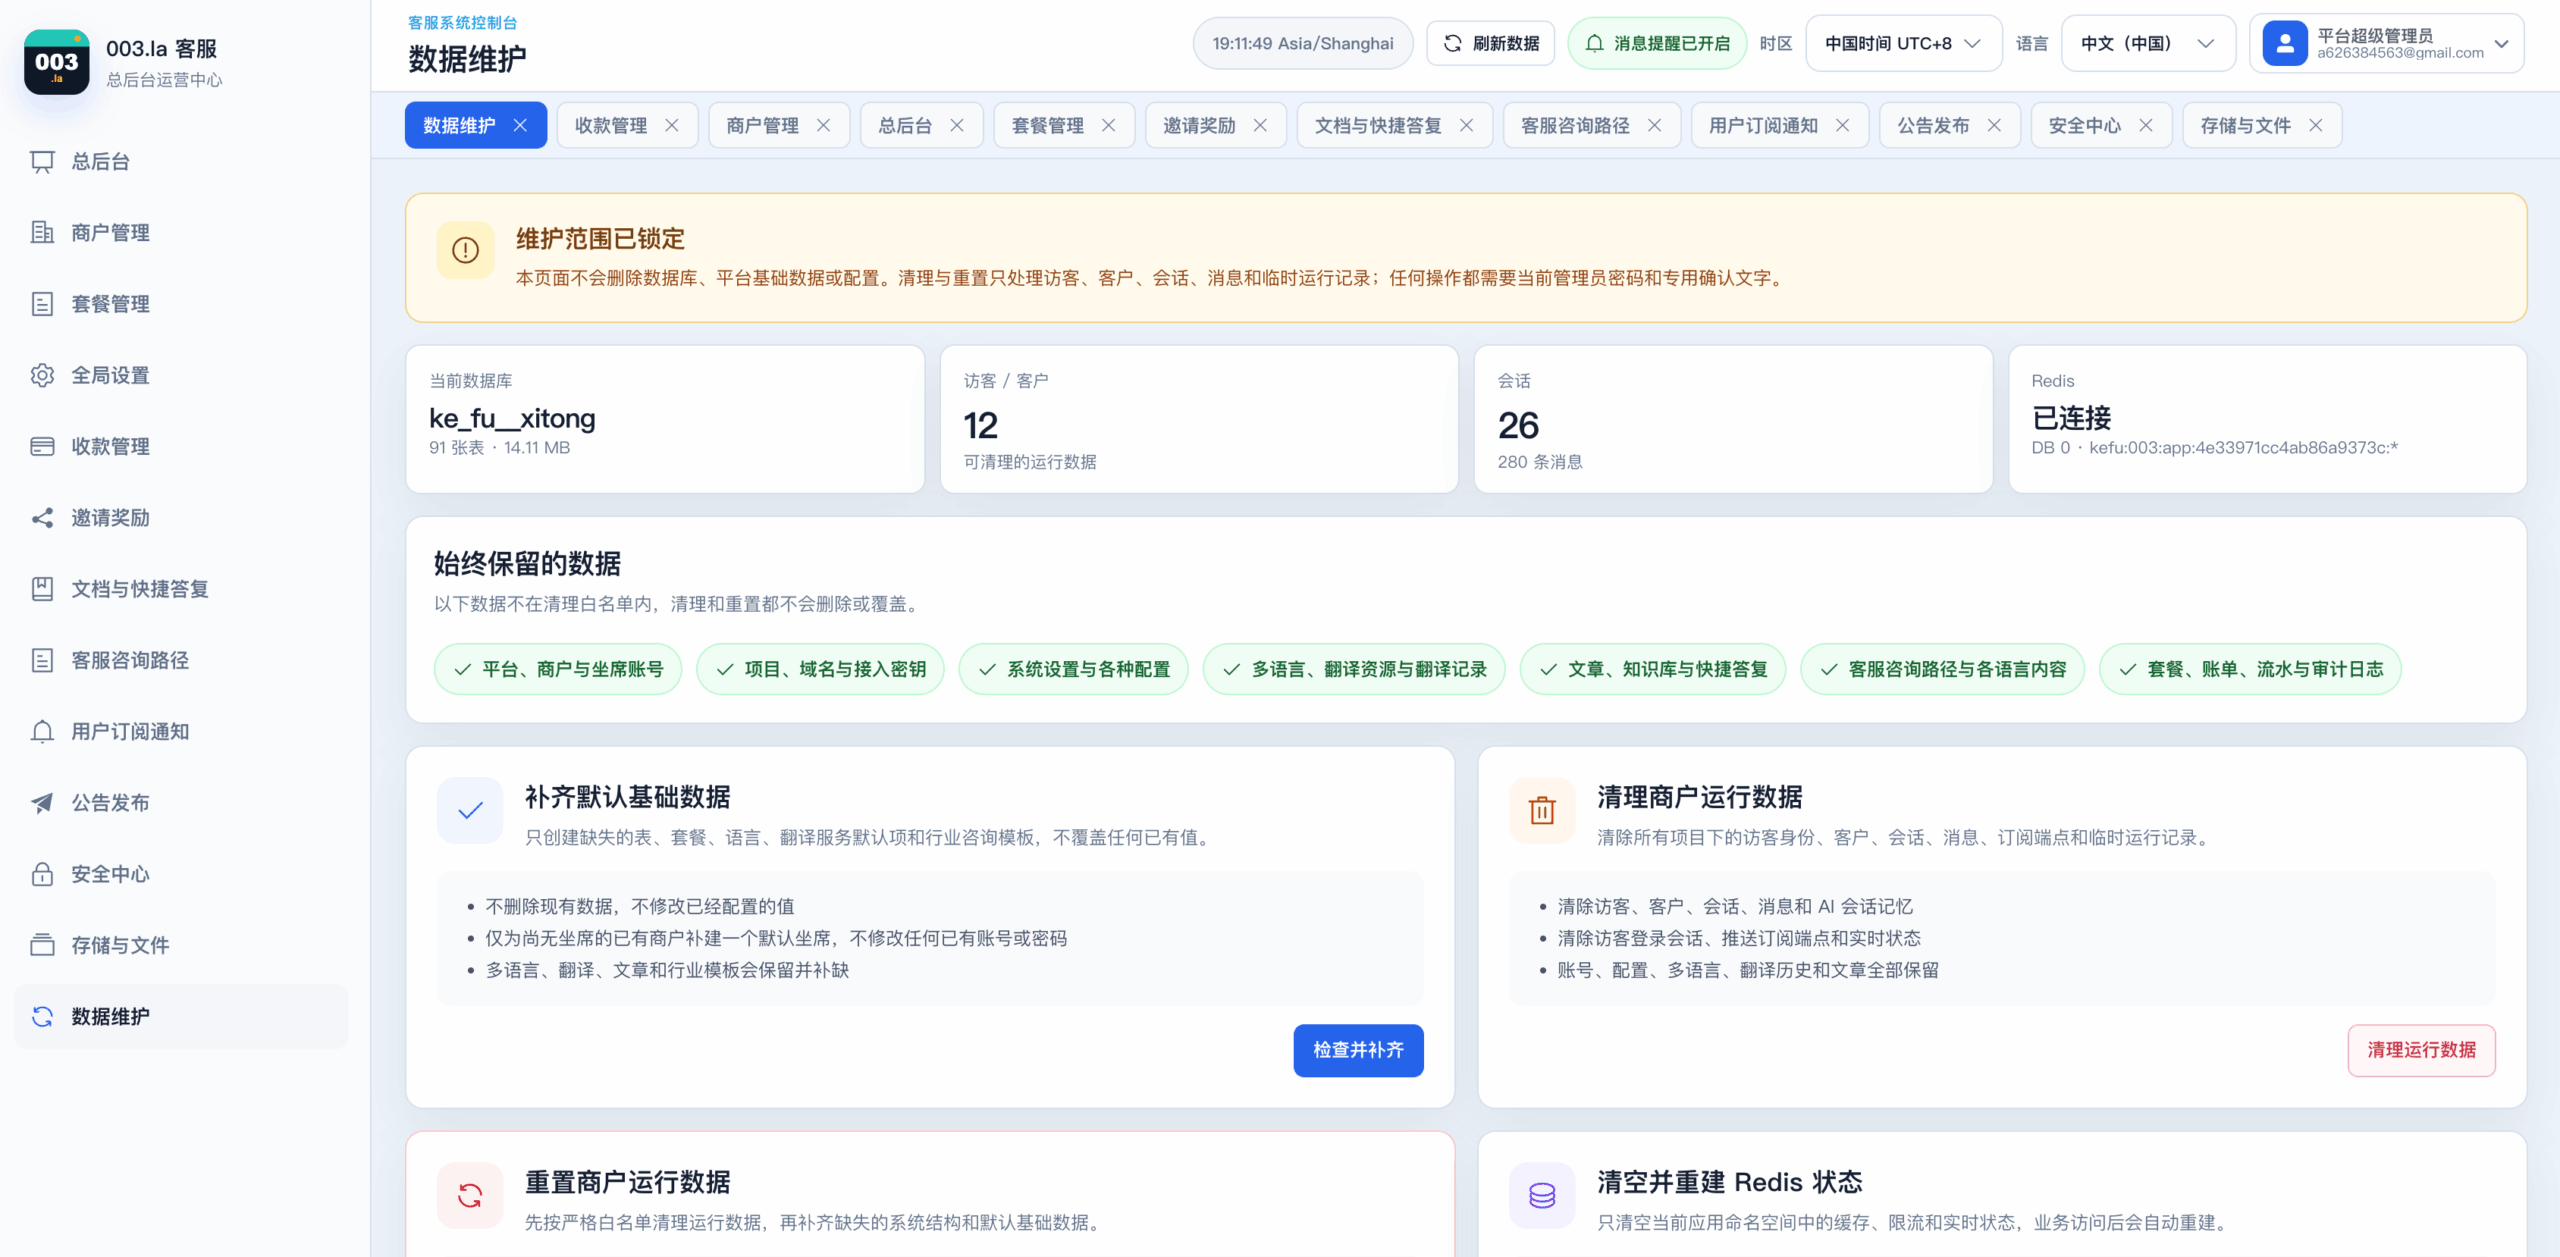
Task: Click the 280 条消息 text
Action: pos(1540,462)
